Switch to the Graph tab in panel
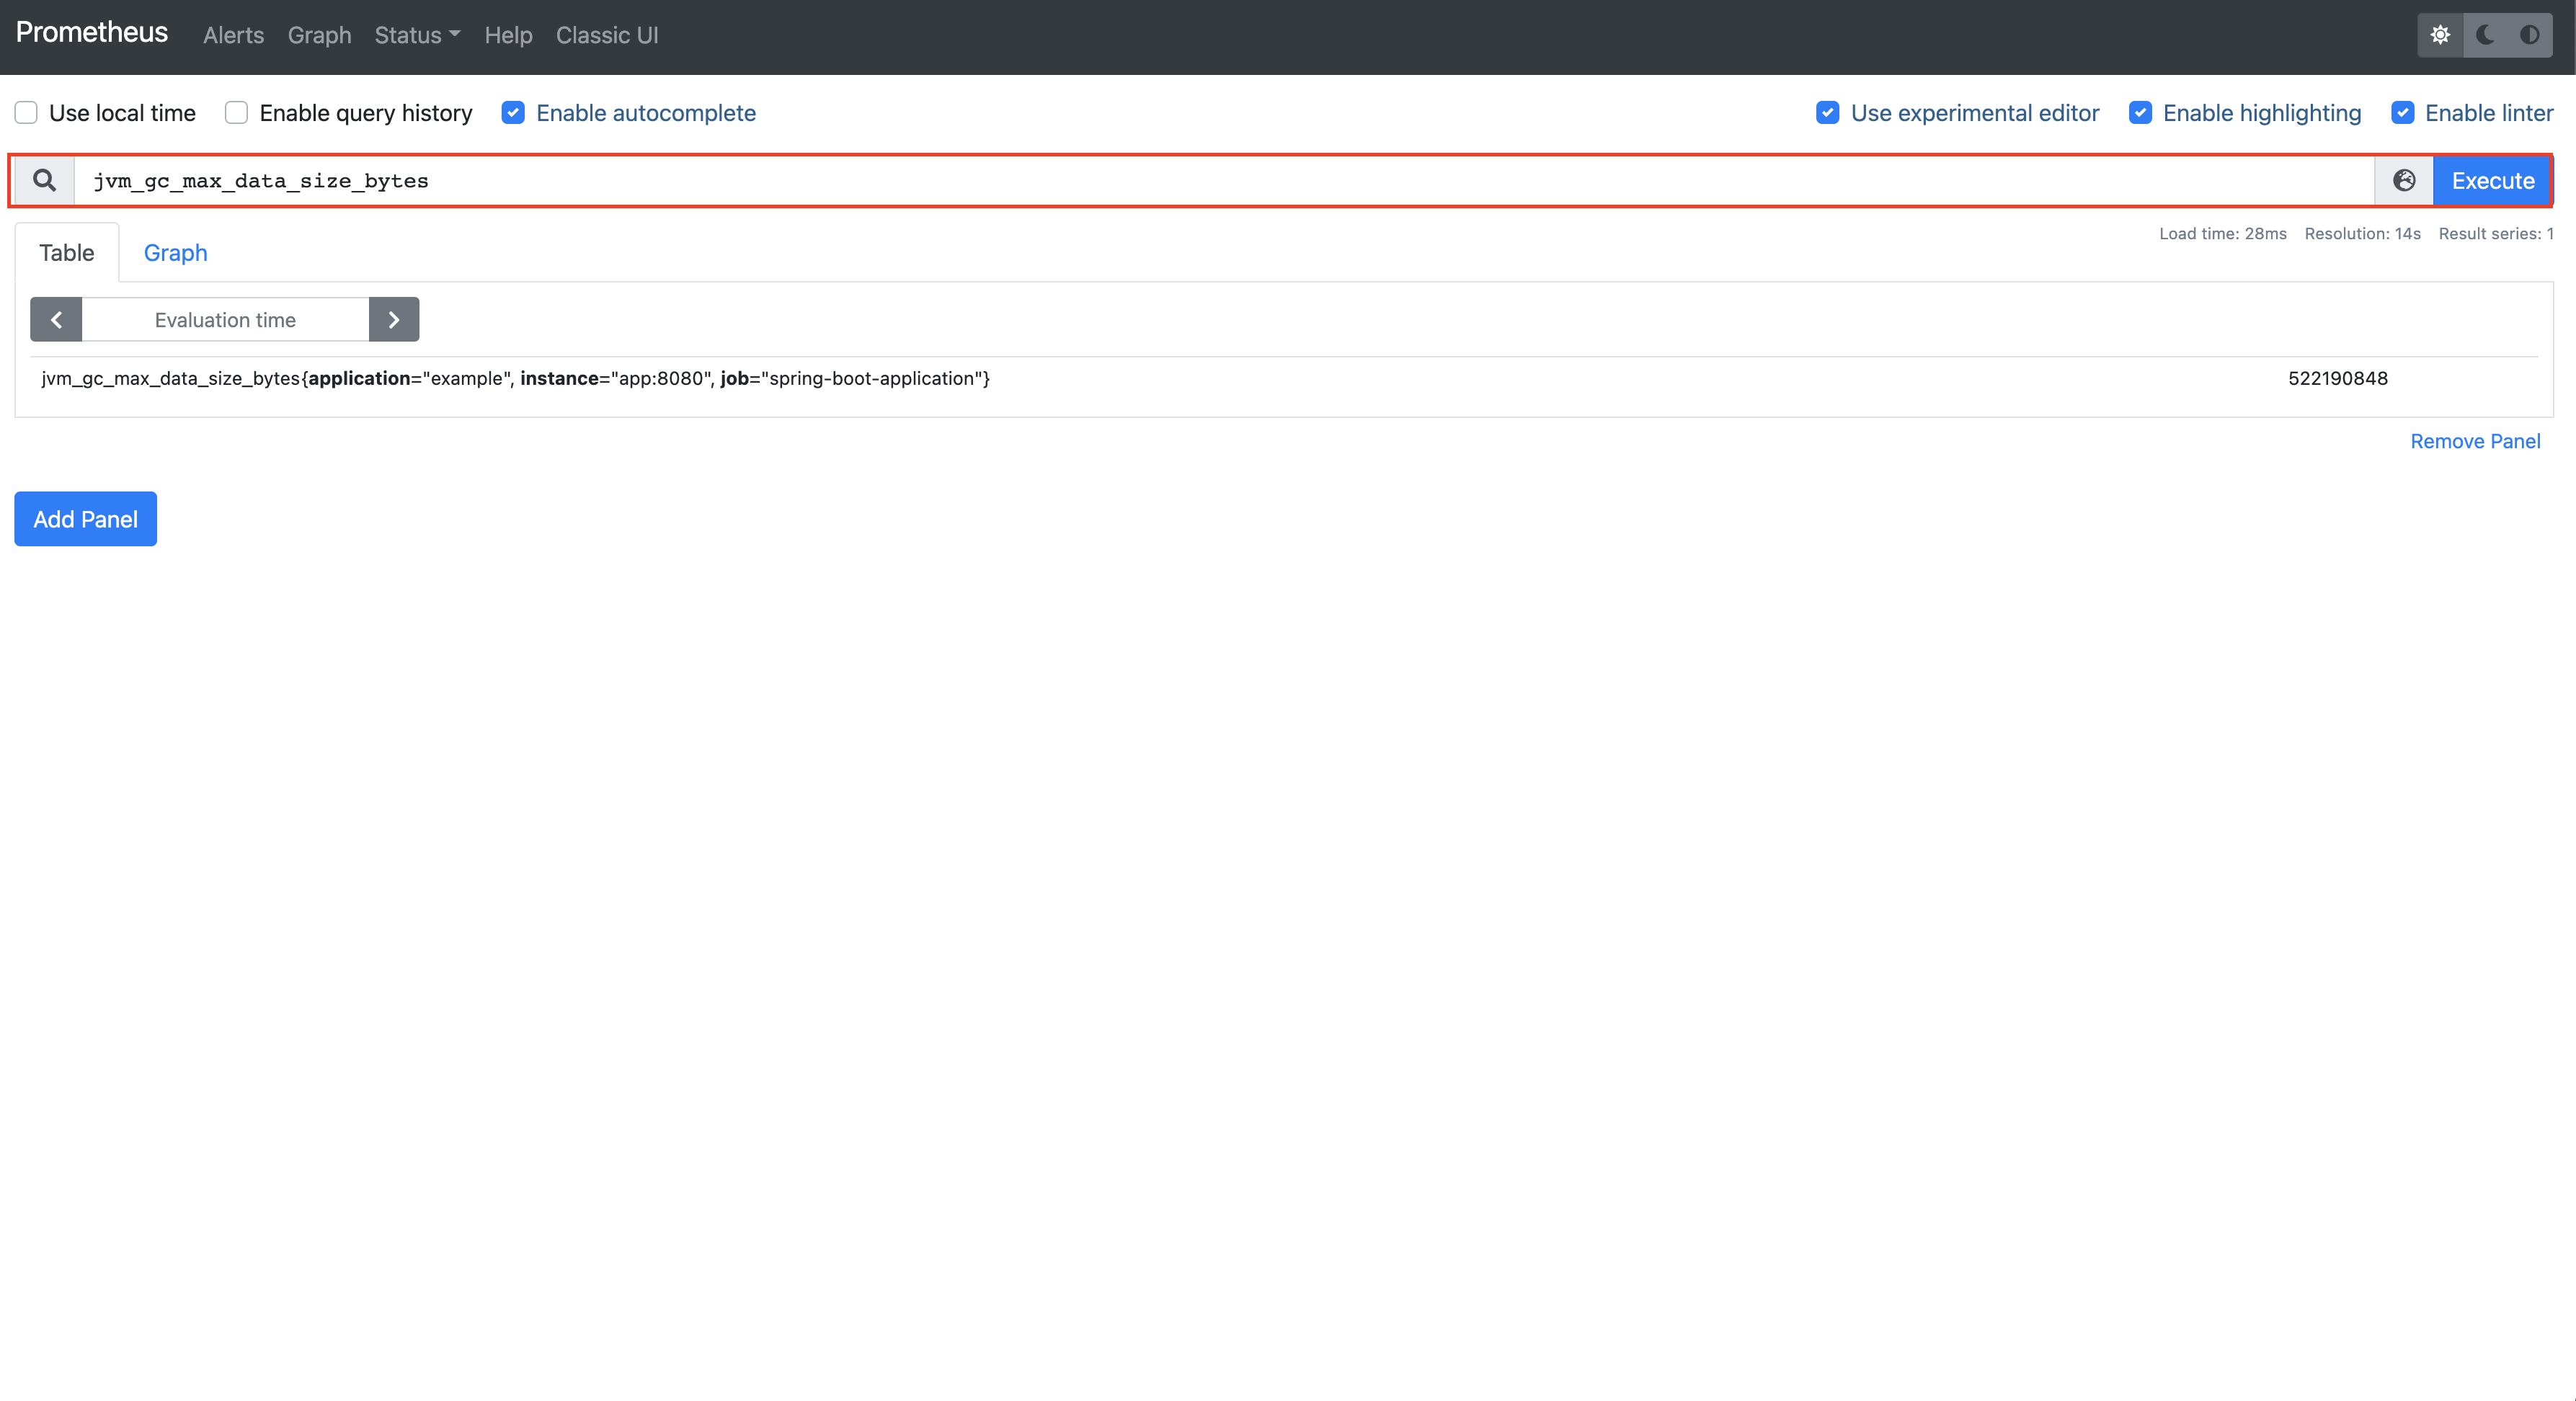The width and height of the screenshot is (2576, 1401). 175,253
